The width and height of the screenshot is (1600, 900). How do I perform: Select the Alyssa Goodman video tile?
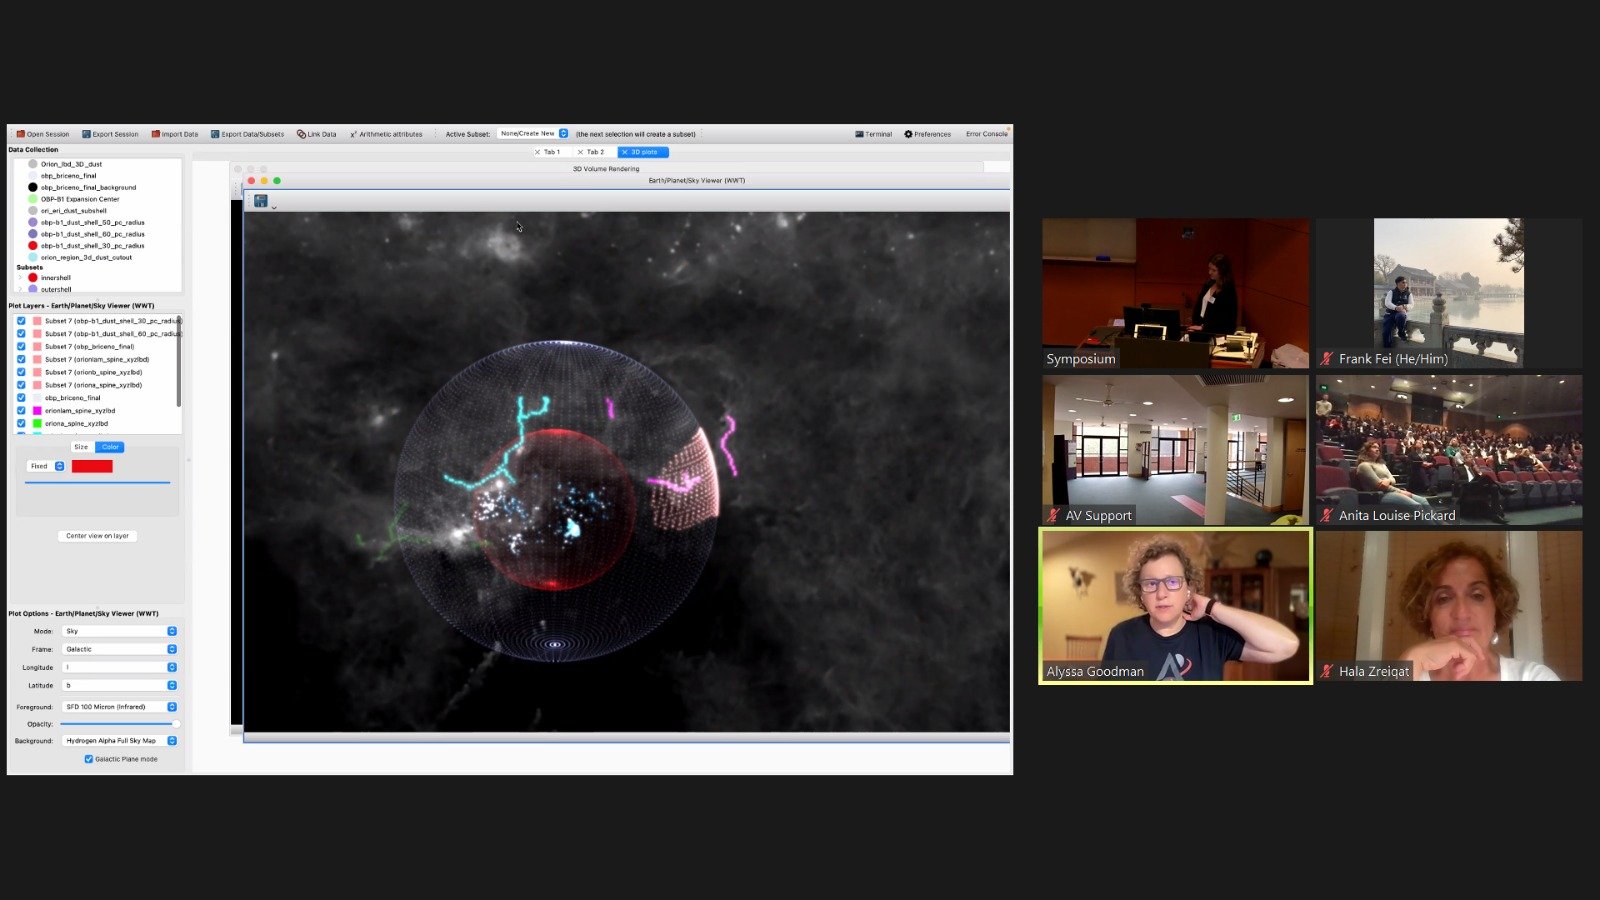(1175, 606)
